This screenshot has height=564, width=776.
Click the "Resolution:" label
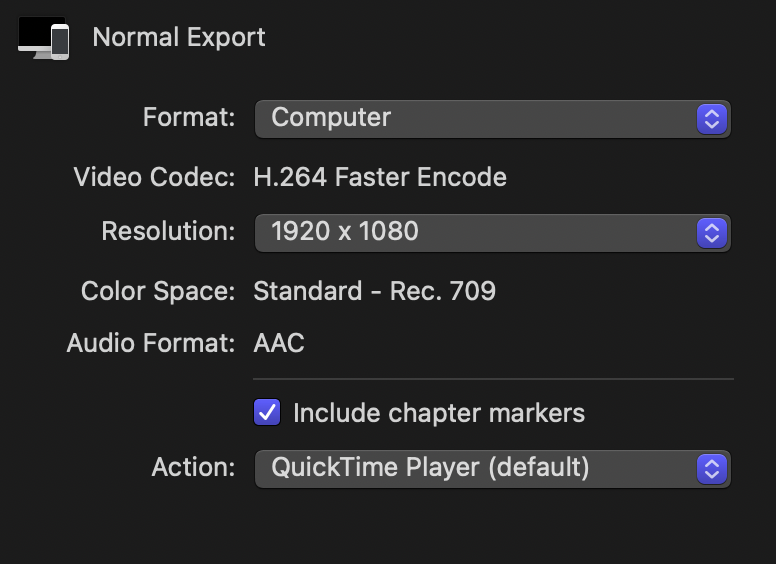(168, 232)
